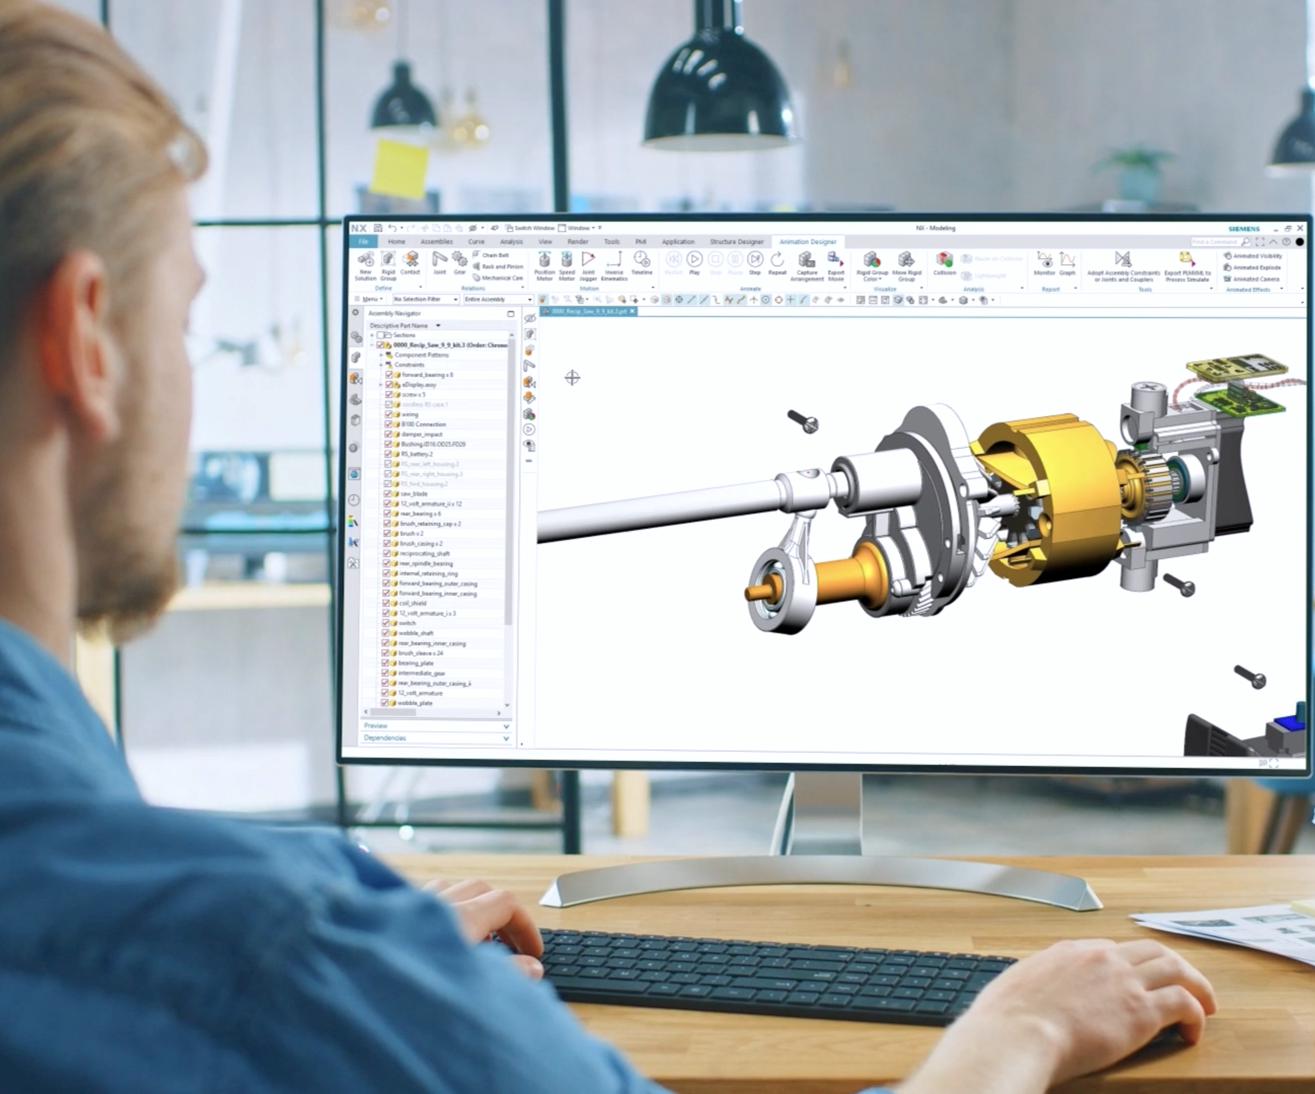Click the Inverse Kinematics icon
Image resolution: width=1315 pixels, height=1094 pixels.
(x=614, y=263)
